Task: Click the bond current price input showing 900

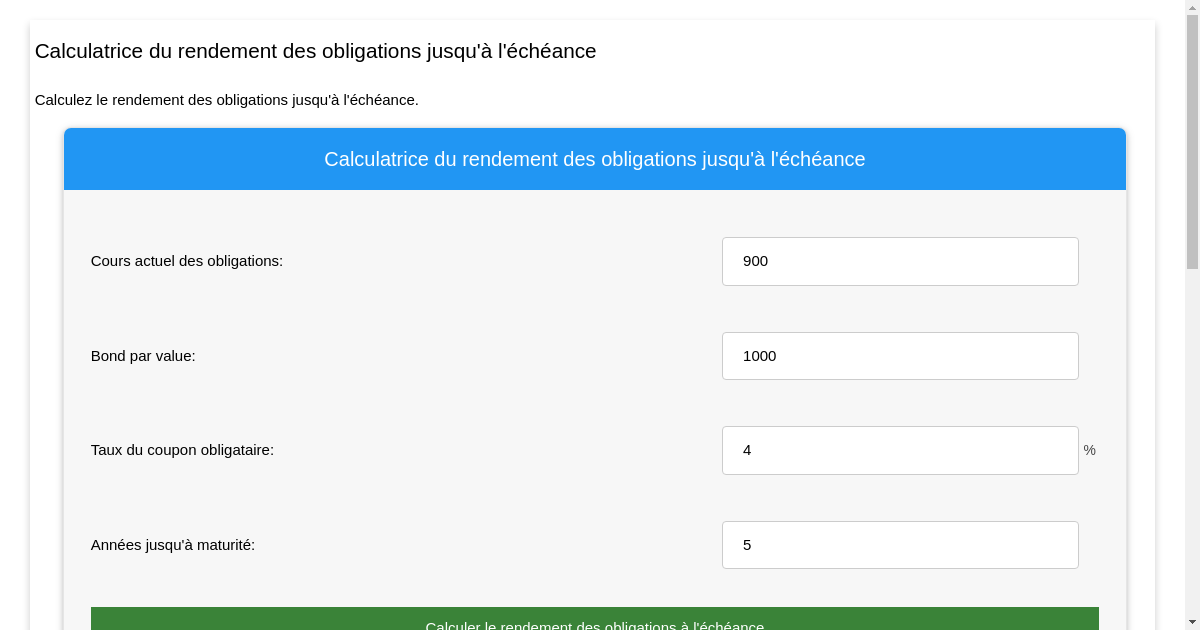Action: point(900,261)
